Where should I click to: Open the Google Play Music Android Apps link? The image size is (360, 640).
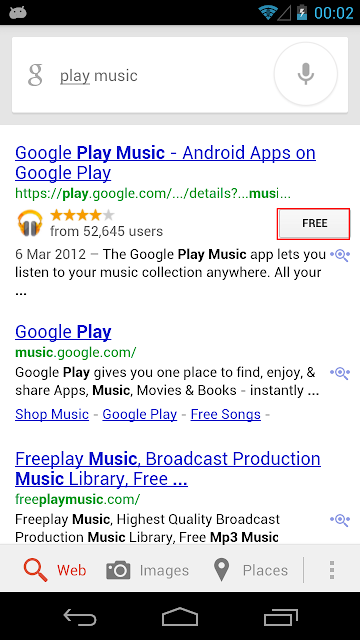coord(165,163)
